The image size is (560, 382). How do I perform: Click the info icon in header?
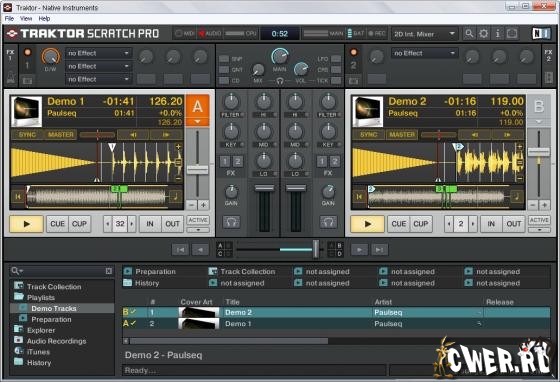[x=498, y=34]
